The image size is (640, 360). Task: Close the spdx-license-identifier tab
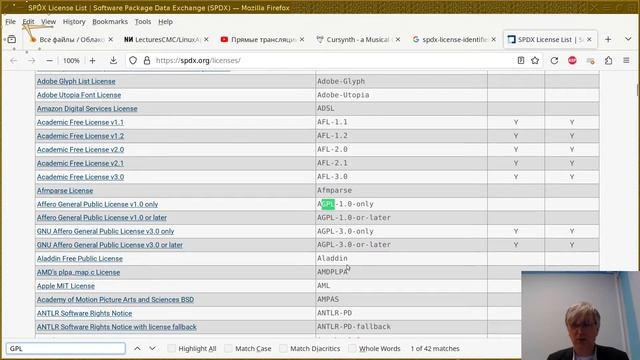tap(493, 39)
